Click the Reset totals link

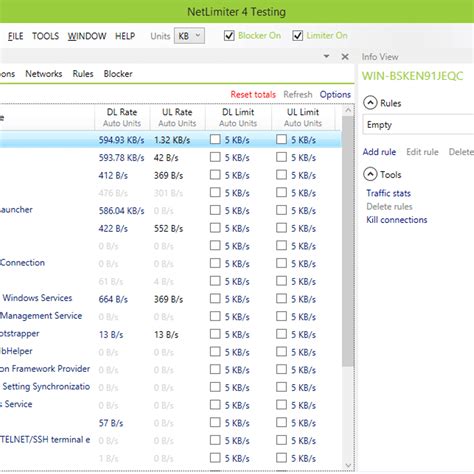coord(253,95)
